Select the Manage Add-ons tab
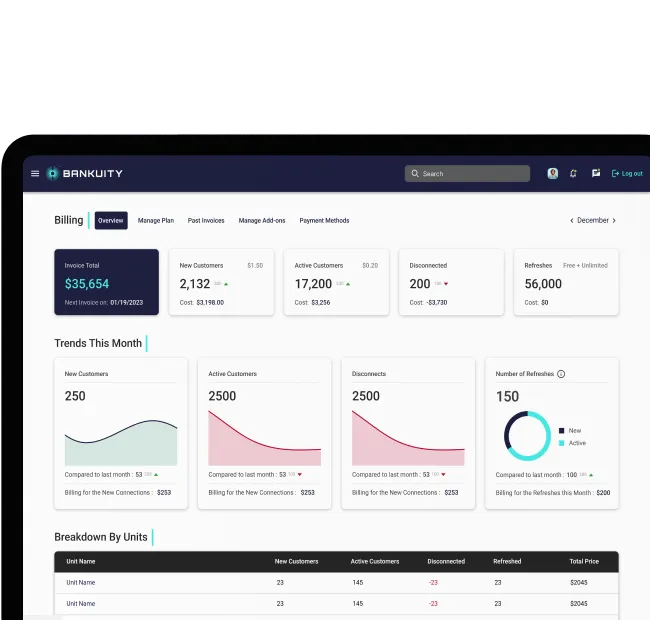 pos(262,221)
